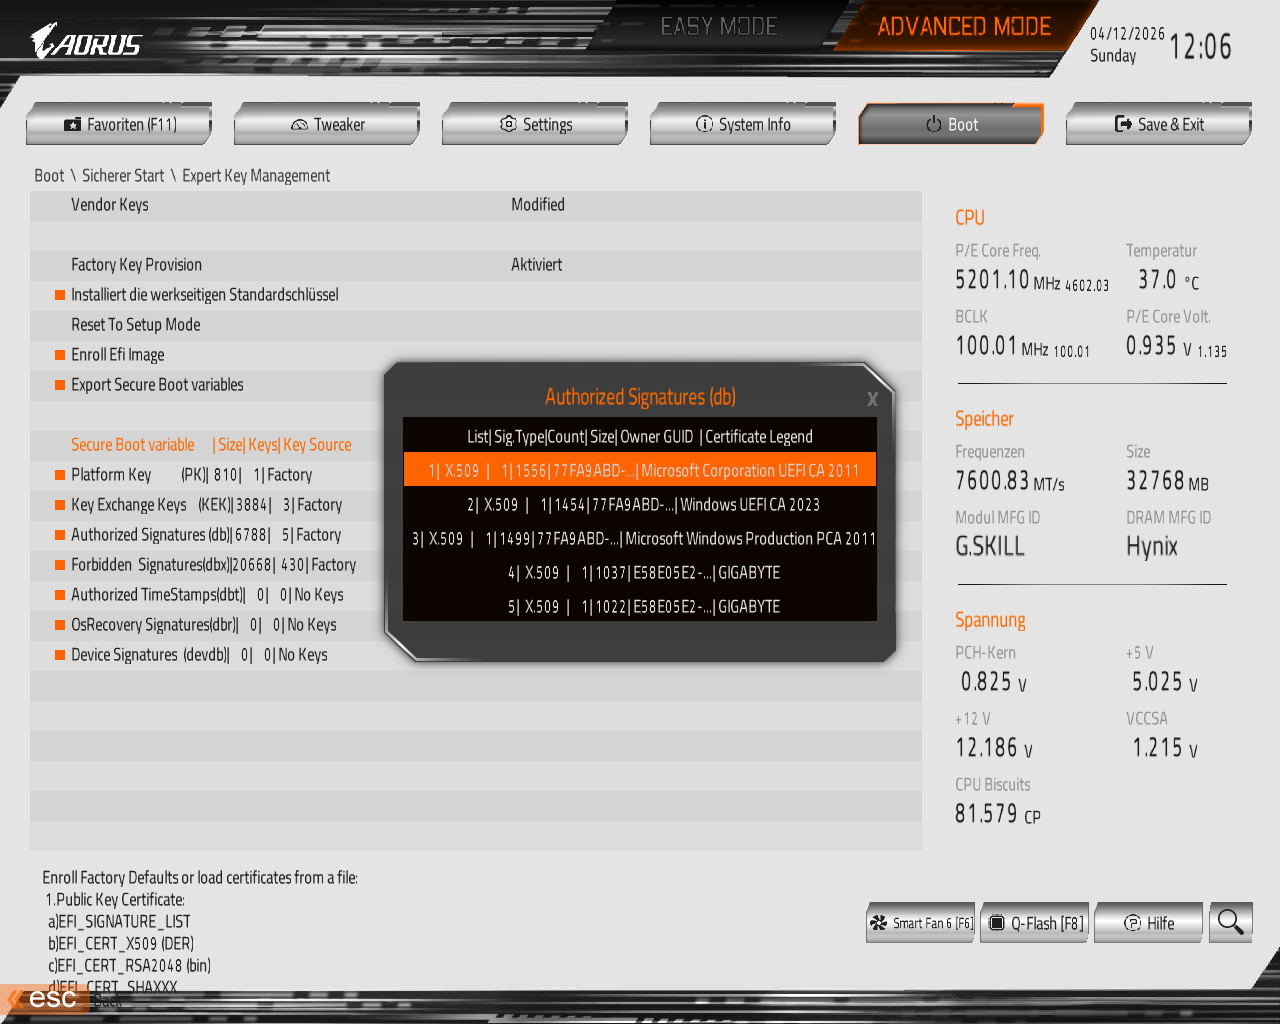Open the Settings tab

[x=535, y=124]
